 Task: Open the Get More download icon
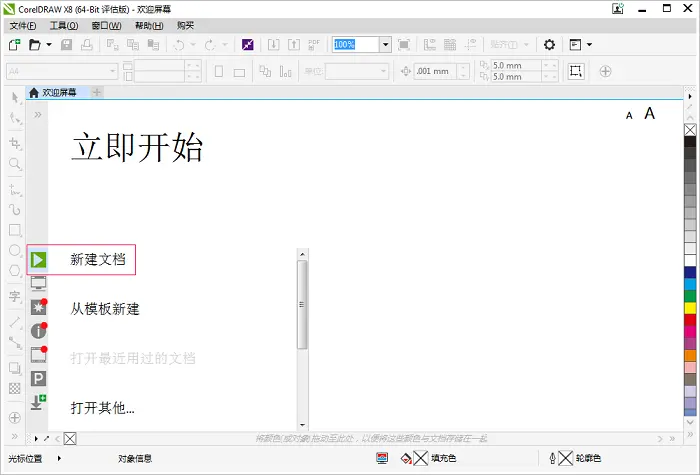tap(38, 402)
